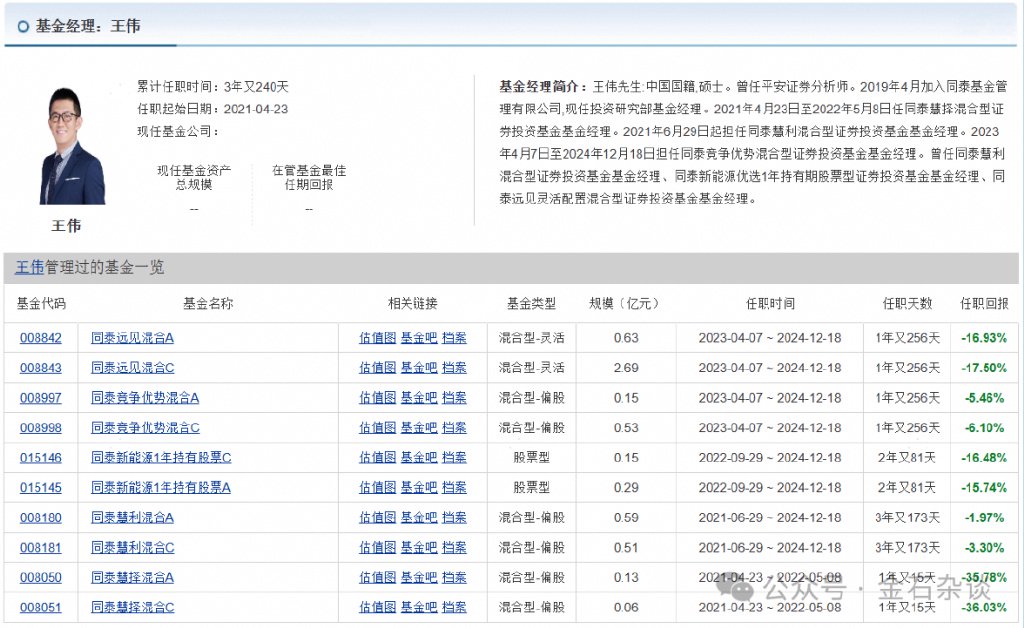Click 估值图 link in the 008843 row
Screen dimensions: 1024x628
click(x=377, y=368)
